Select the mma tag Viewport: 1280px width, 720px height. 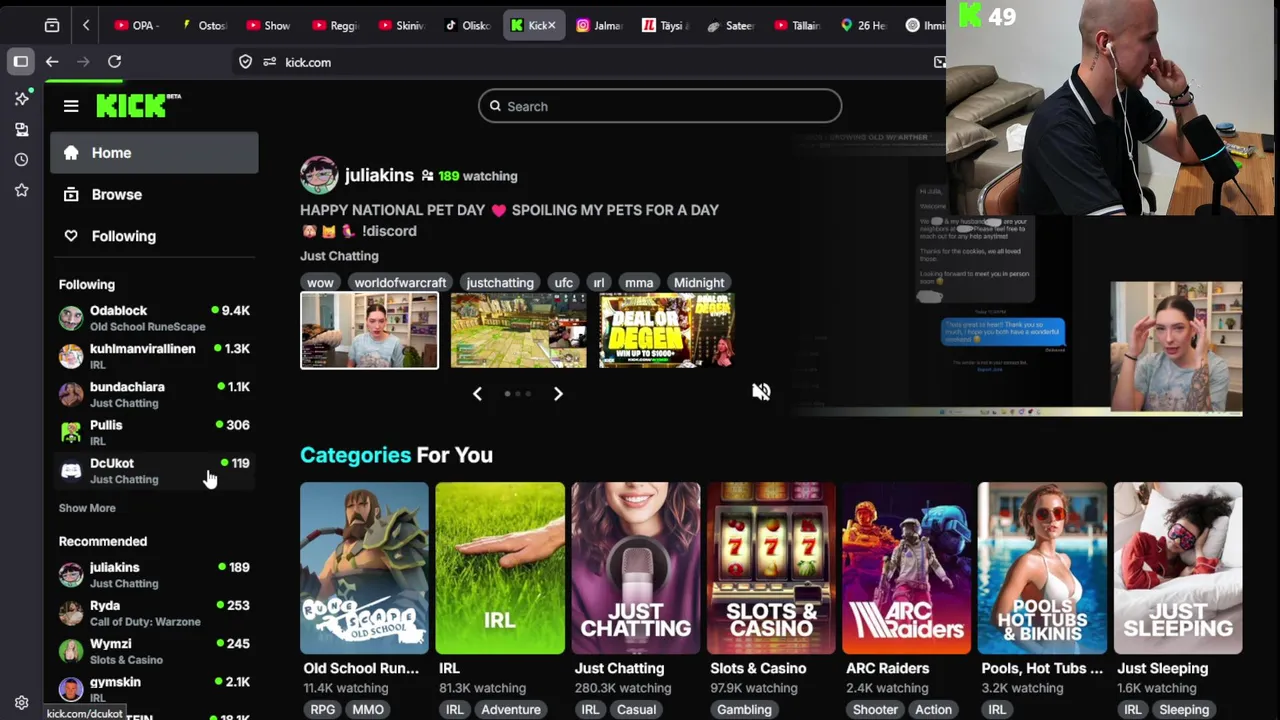point(639,282)
